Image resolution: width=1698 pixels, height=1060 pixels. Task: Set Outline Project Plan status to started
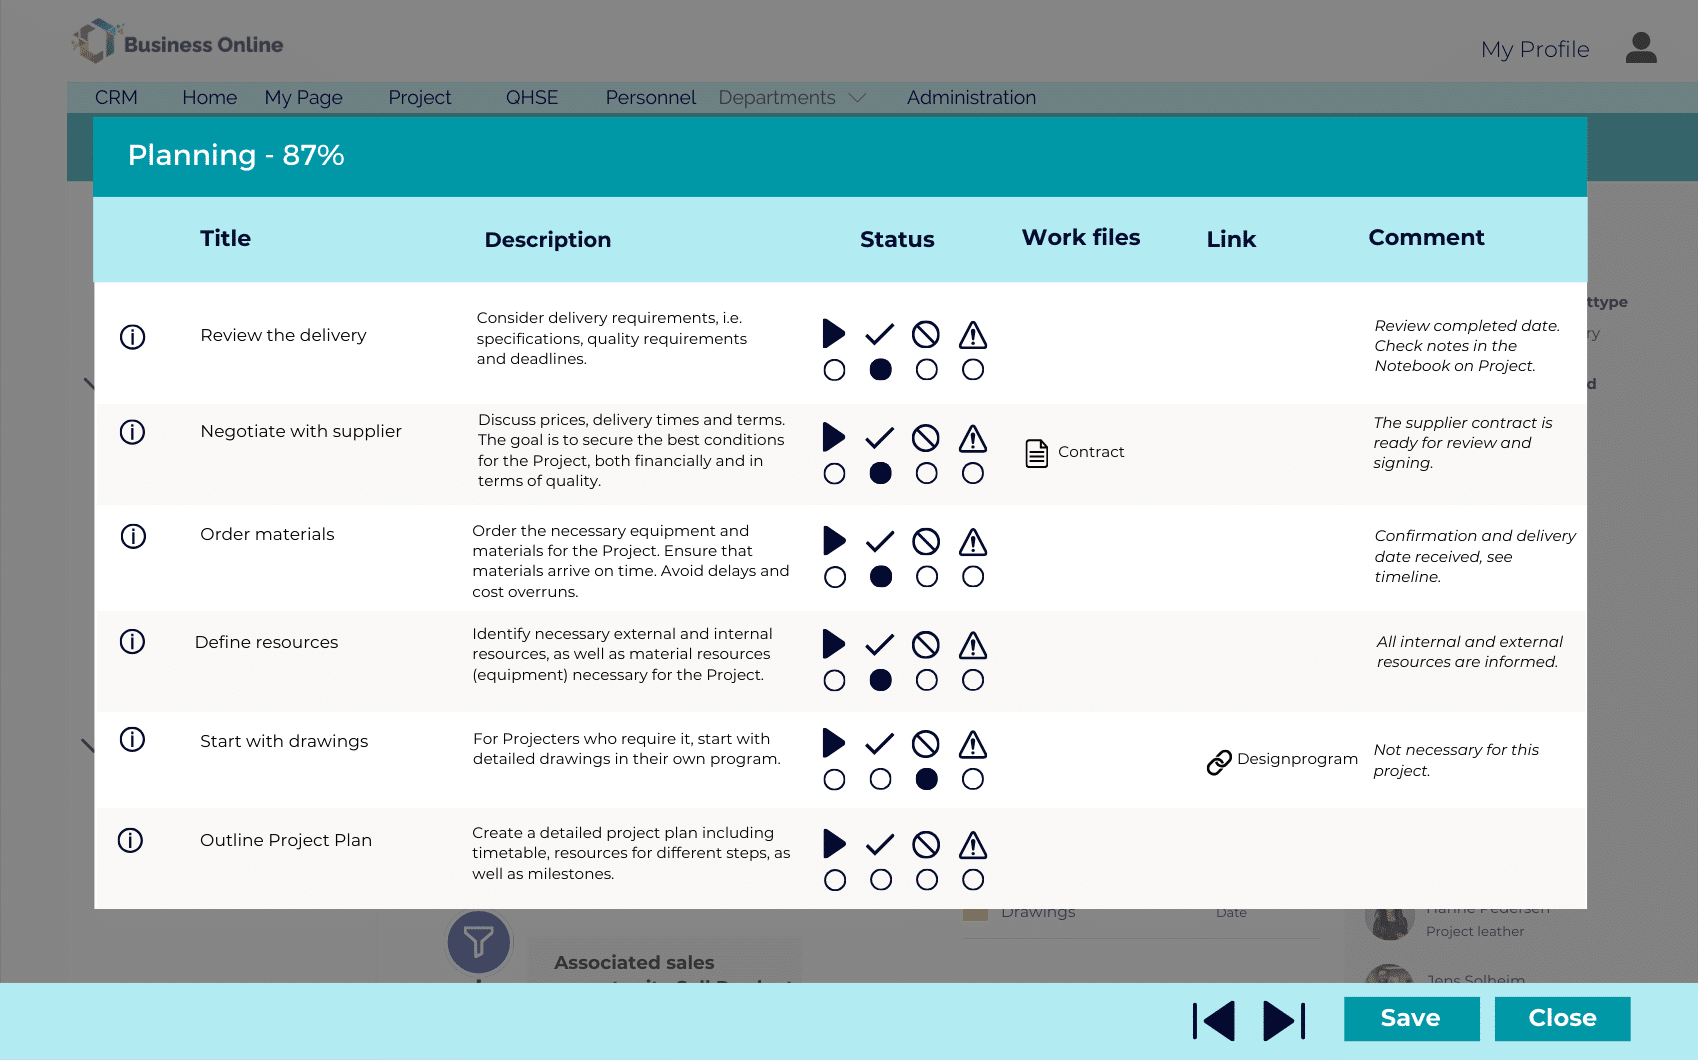pyautogui.click(x=835, y=880)
